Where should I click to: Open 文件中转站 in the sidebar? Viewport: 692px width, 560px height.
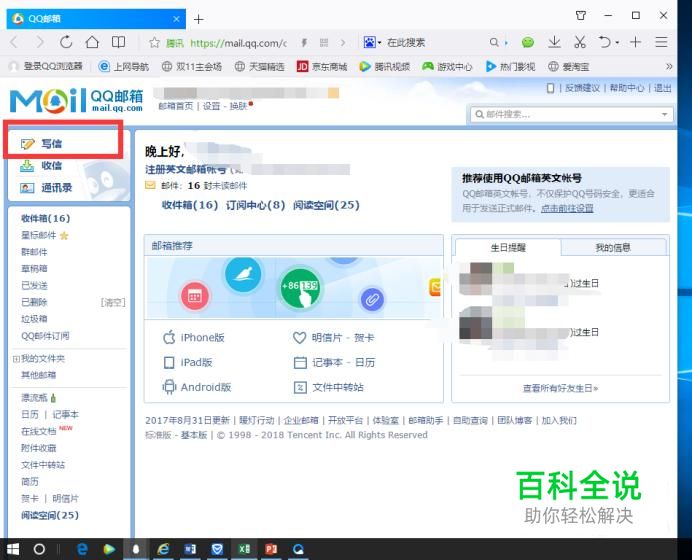point(43,465)
